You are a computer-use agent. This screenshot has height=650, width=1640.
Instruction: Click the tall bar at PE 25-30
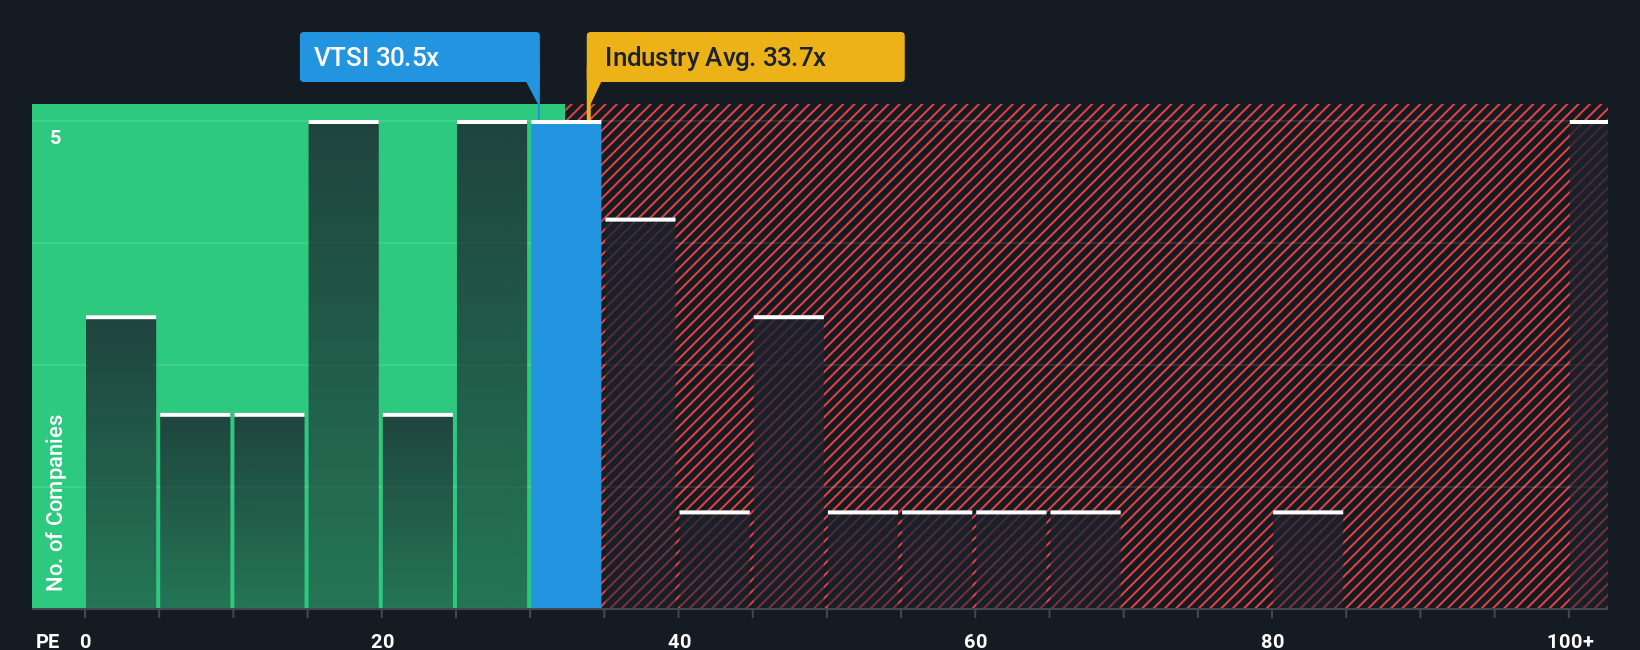tap(492, 365)
